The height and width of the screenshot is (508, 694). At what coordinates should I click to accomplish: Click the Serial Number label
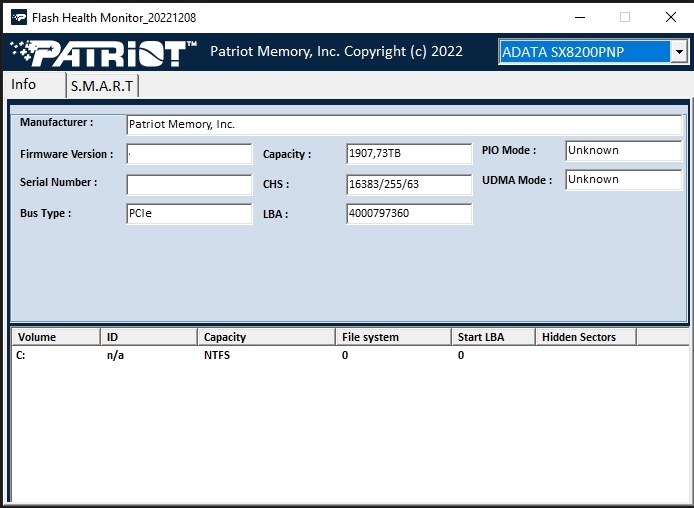(58, 182)
